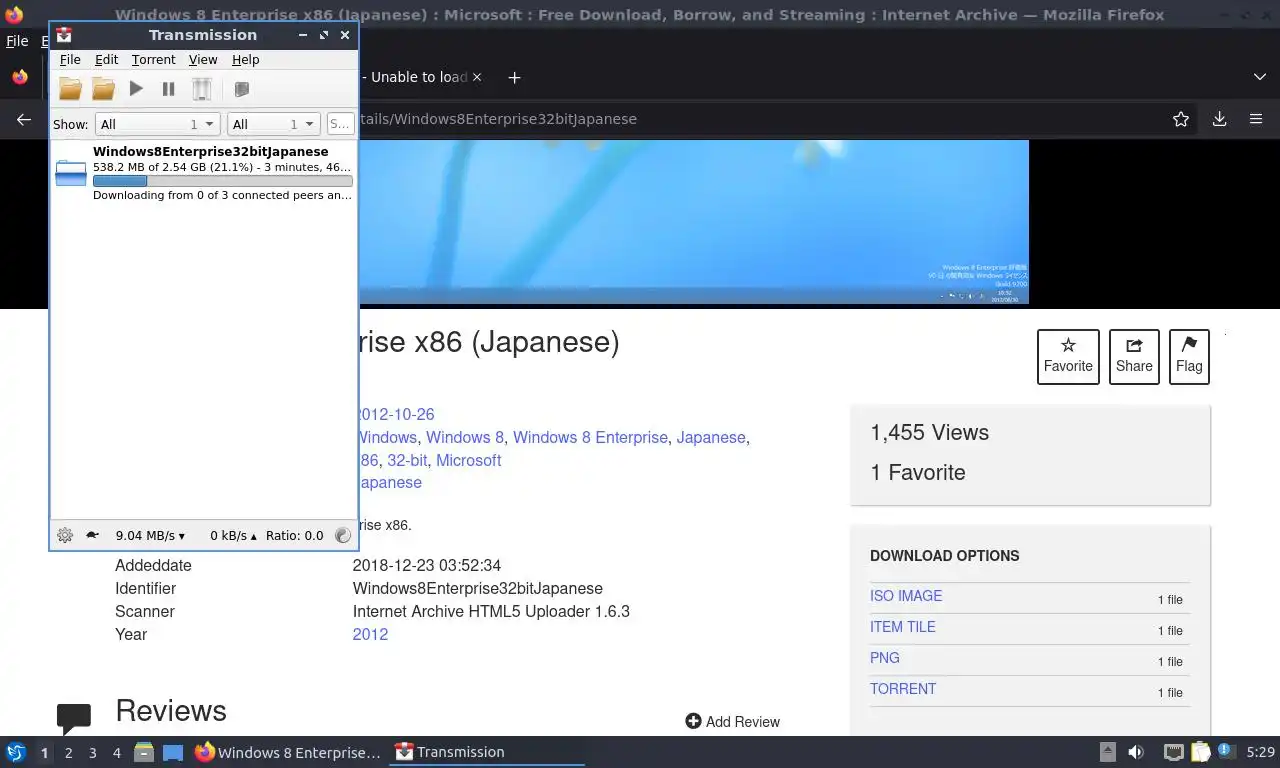Click Add Review on archive page
The width and height of the screenshot is (1280, 768).
point(733,721)
